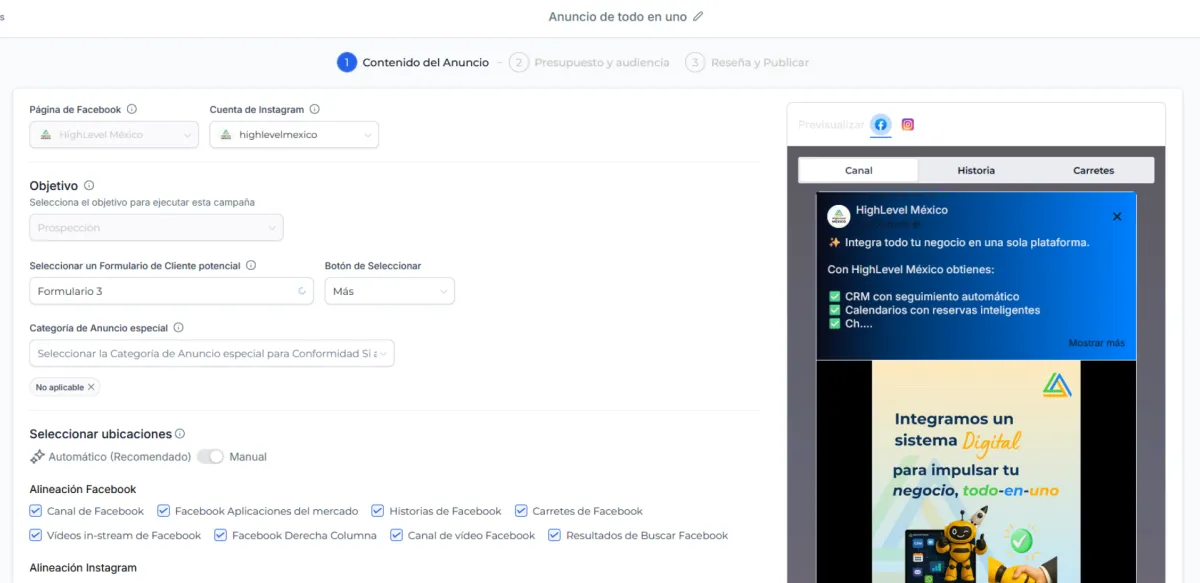Screen dimensions: 1200x583
Task: Click the ad creative image in the preview
Action: [x=976, y=471]
